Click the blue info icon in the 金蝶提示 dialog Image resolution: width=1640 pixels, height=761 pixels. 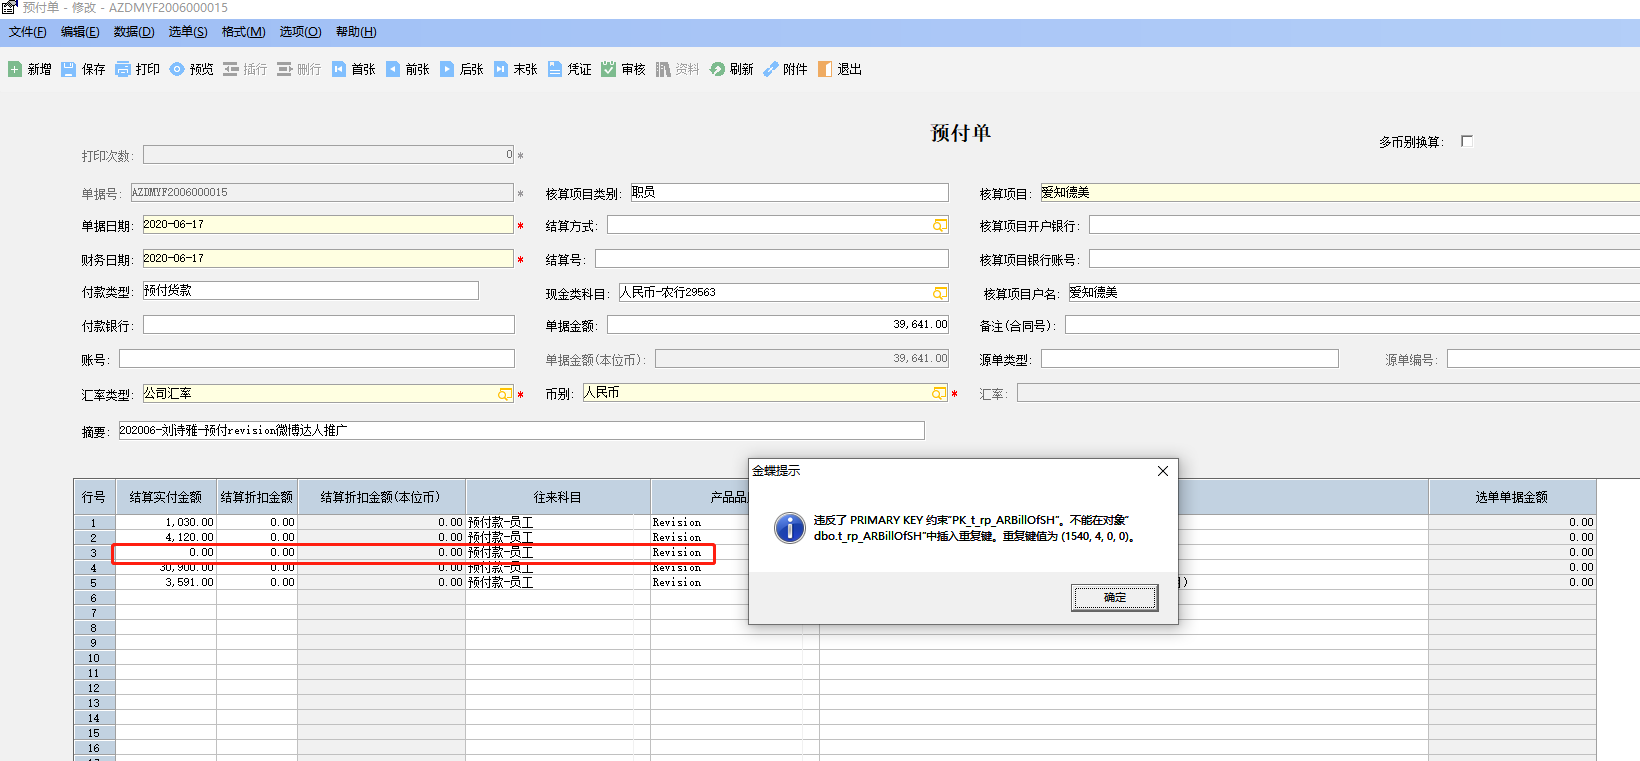pyautogui.click(x=790, y=528)
